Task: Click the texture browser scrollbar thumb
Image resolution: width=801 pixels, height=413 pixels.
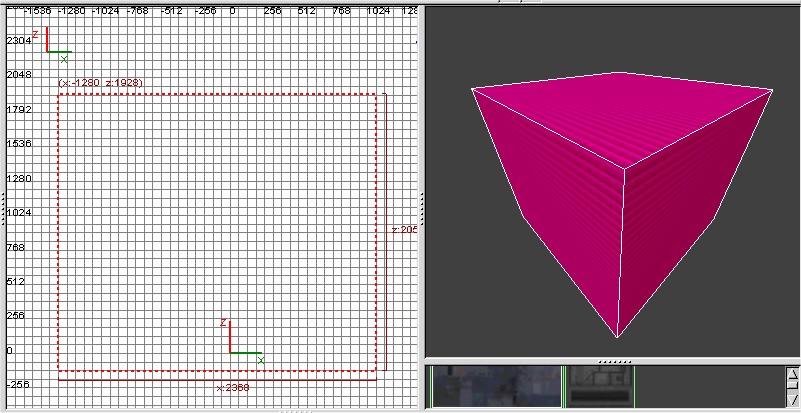Action: (x=793, y=386)
